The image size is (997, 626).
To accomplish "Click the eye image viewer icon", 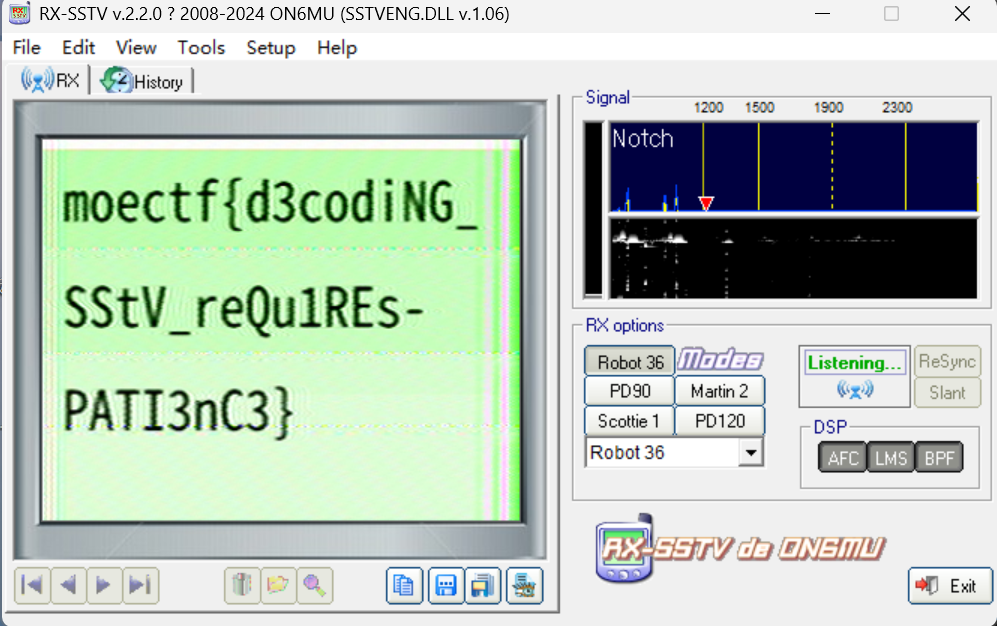I will (x=525, y=585).
